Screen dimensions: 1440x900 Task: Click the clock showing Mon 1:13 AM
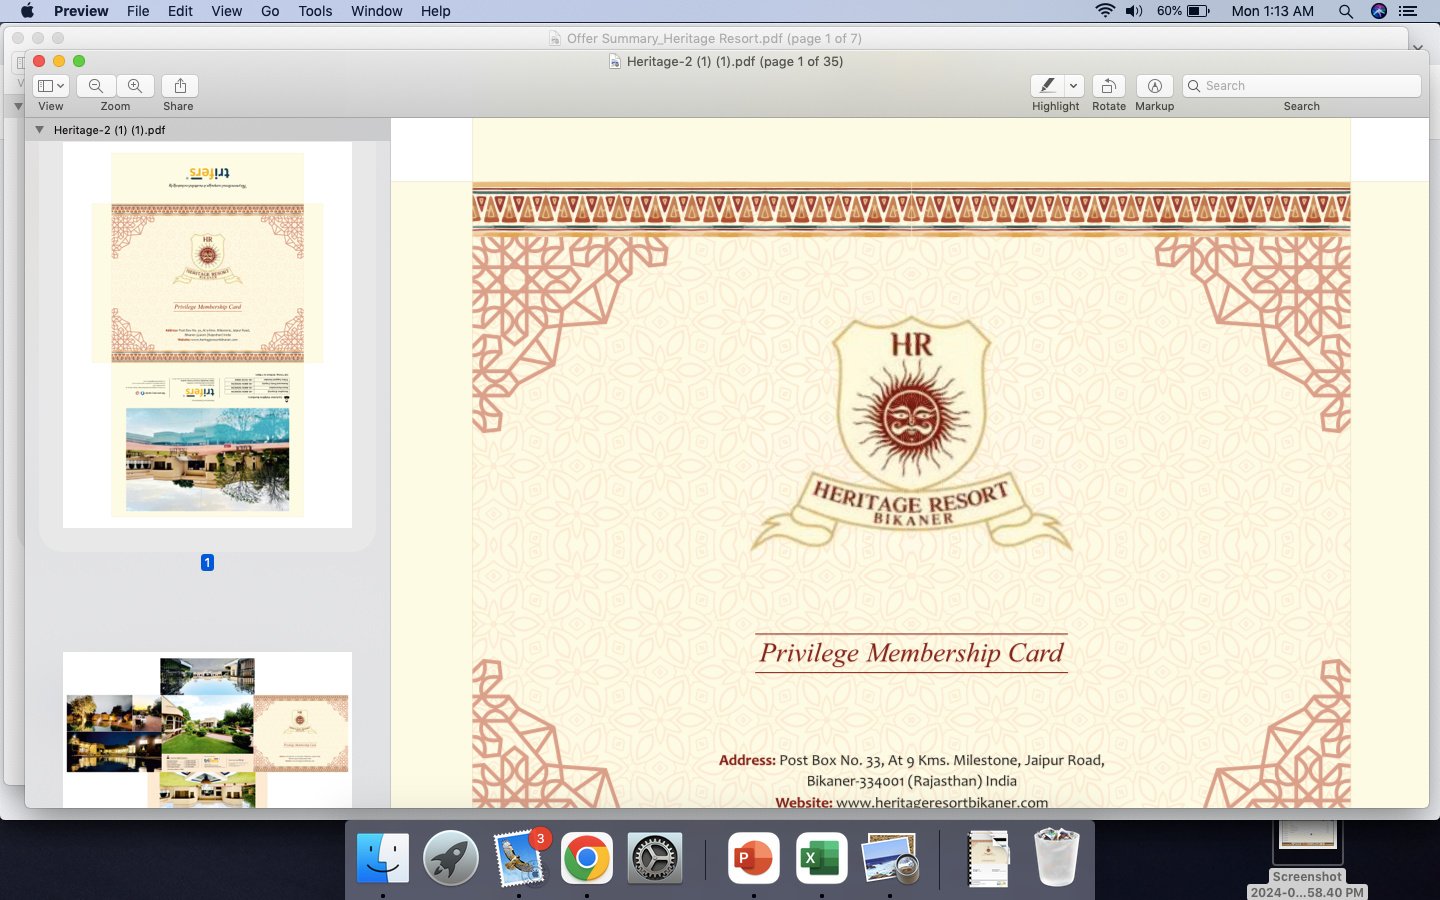coord(1272,11)
